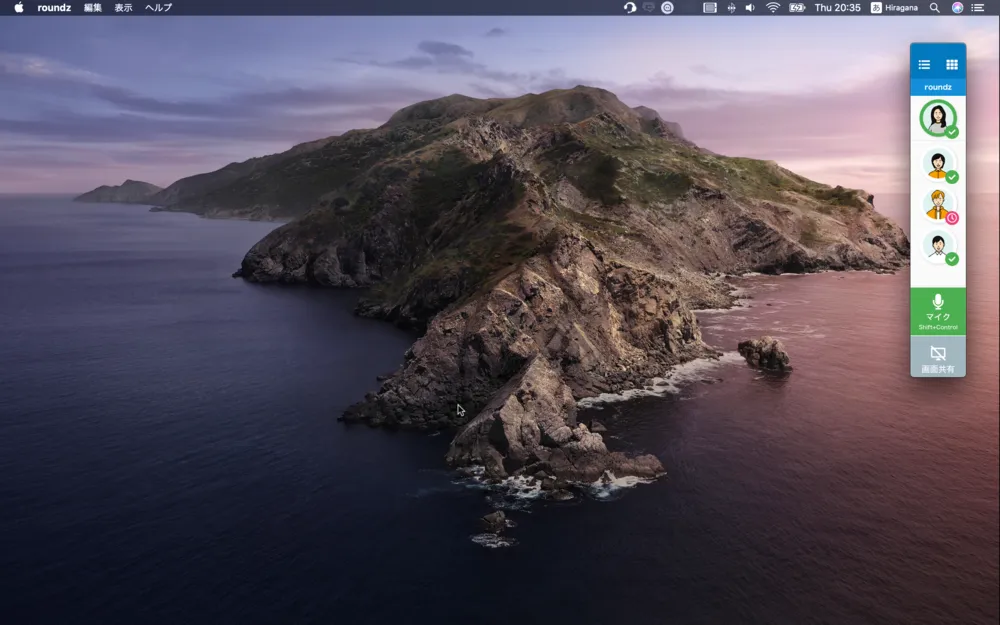Open the ヘルプ menu
Screen dimensions: 1000x625
click(x=158, y=8)
